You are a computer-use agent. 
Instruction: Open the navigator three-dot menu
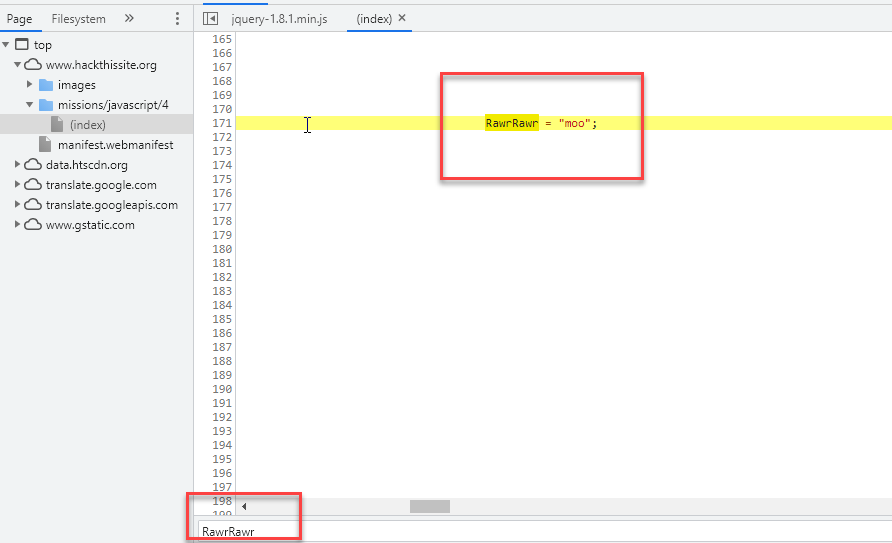[x=177, y=19]
